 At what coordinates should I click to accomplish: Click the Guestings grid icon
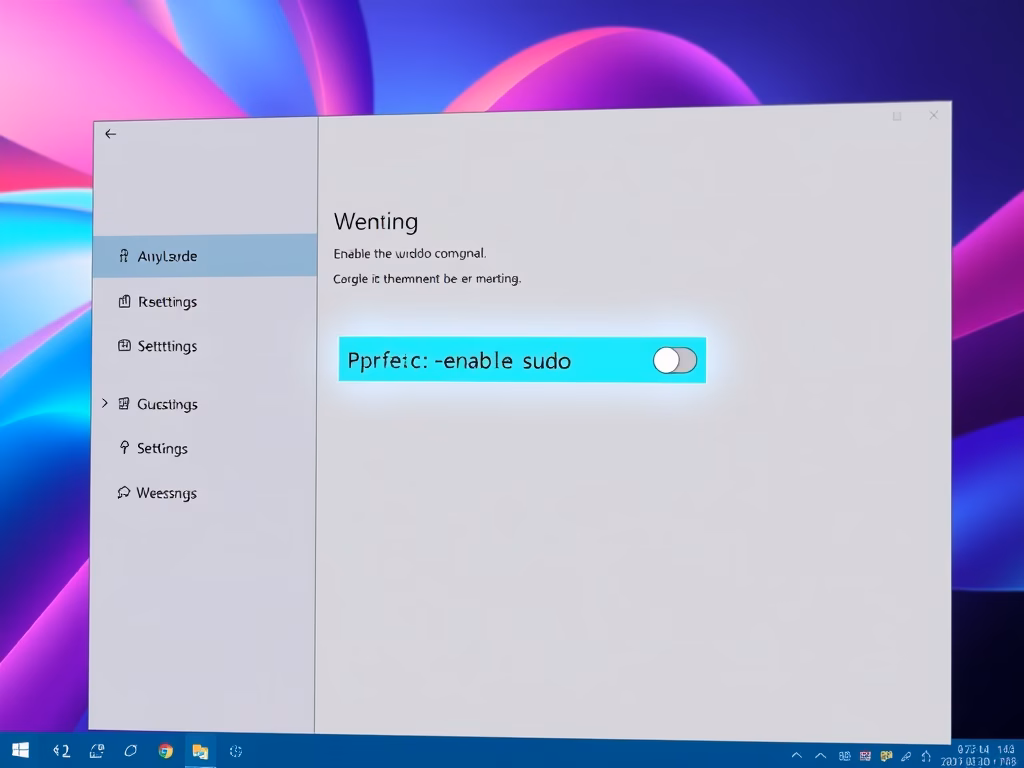coord(125,404)
